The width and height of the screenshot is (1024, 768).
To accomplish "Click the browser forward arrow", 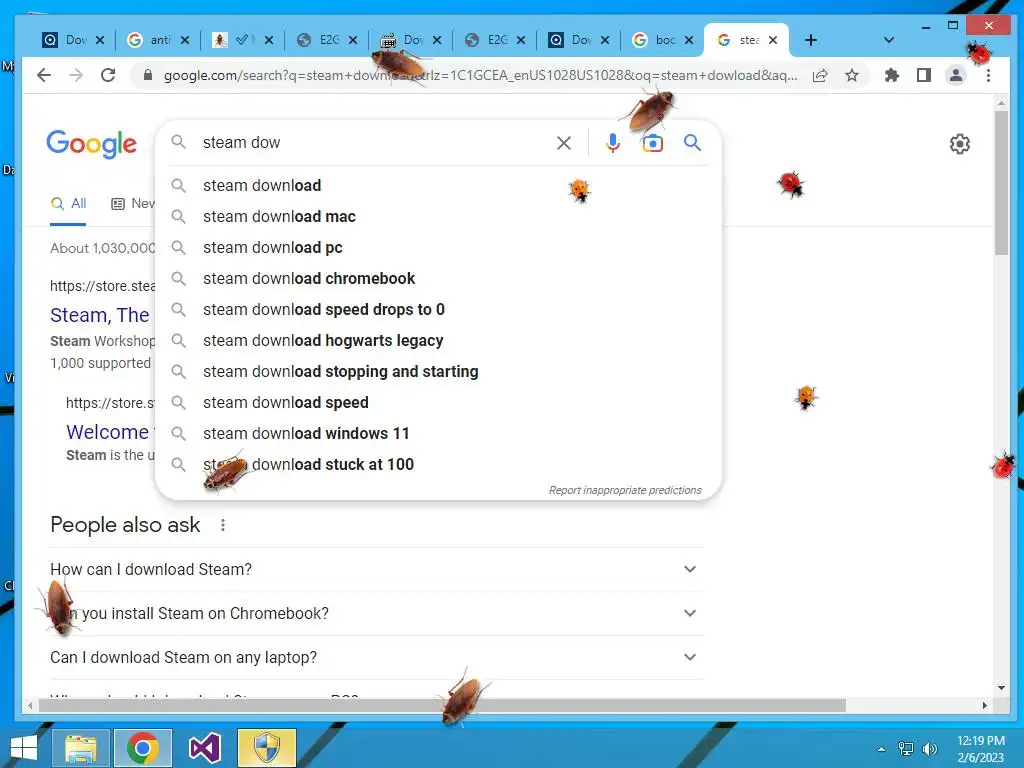I will 76,75.
